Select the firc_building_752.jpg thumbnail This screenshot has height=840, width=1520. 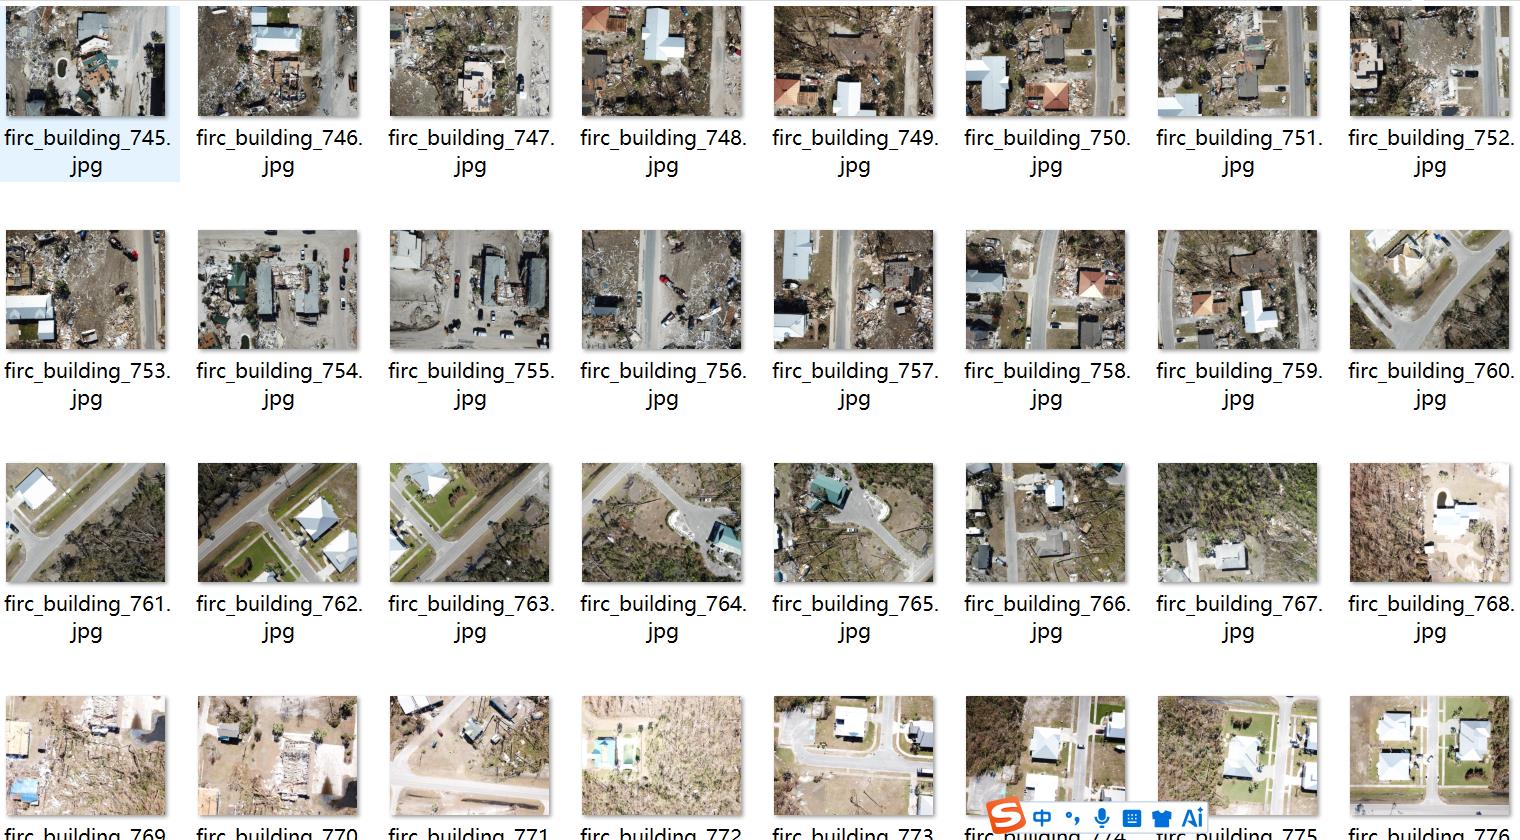click(1430, 62)
